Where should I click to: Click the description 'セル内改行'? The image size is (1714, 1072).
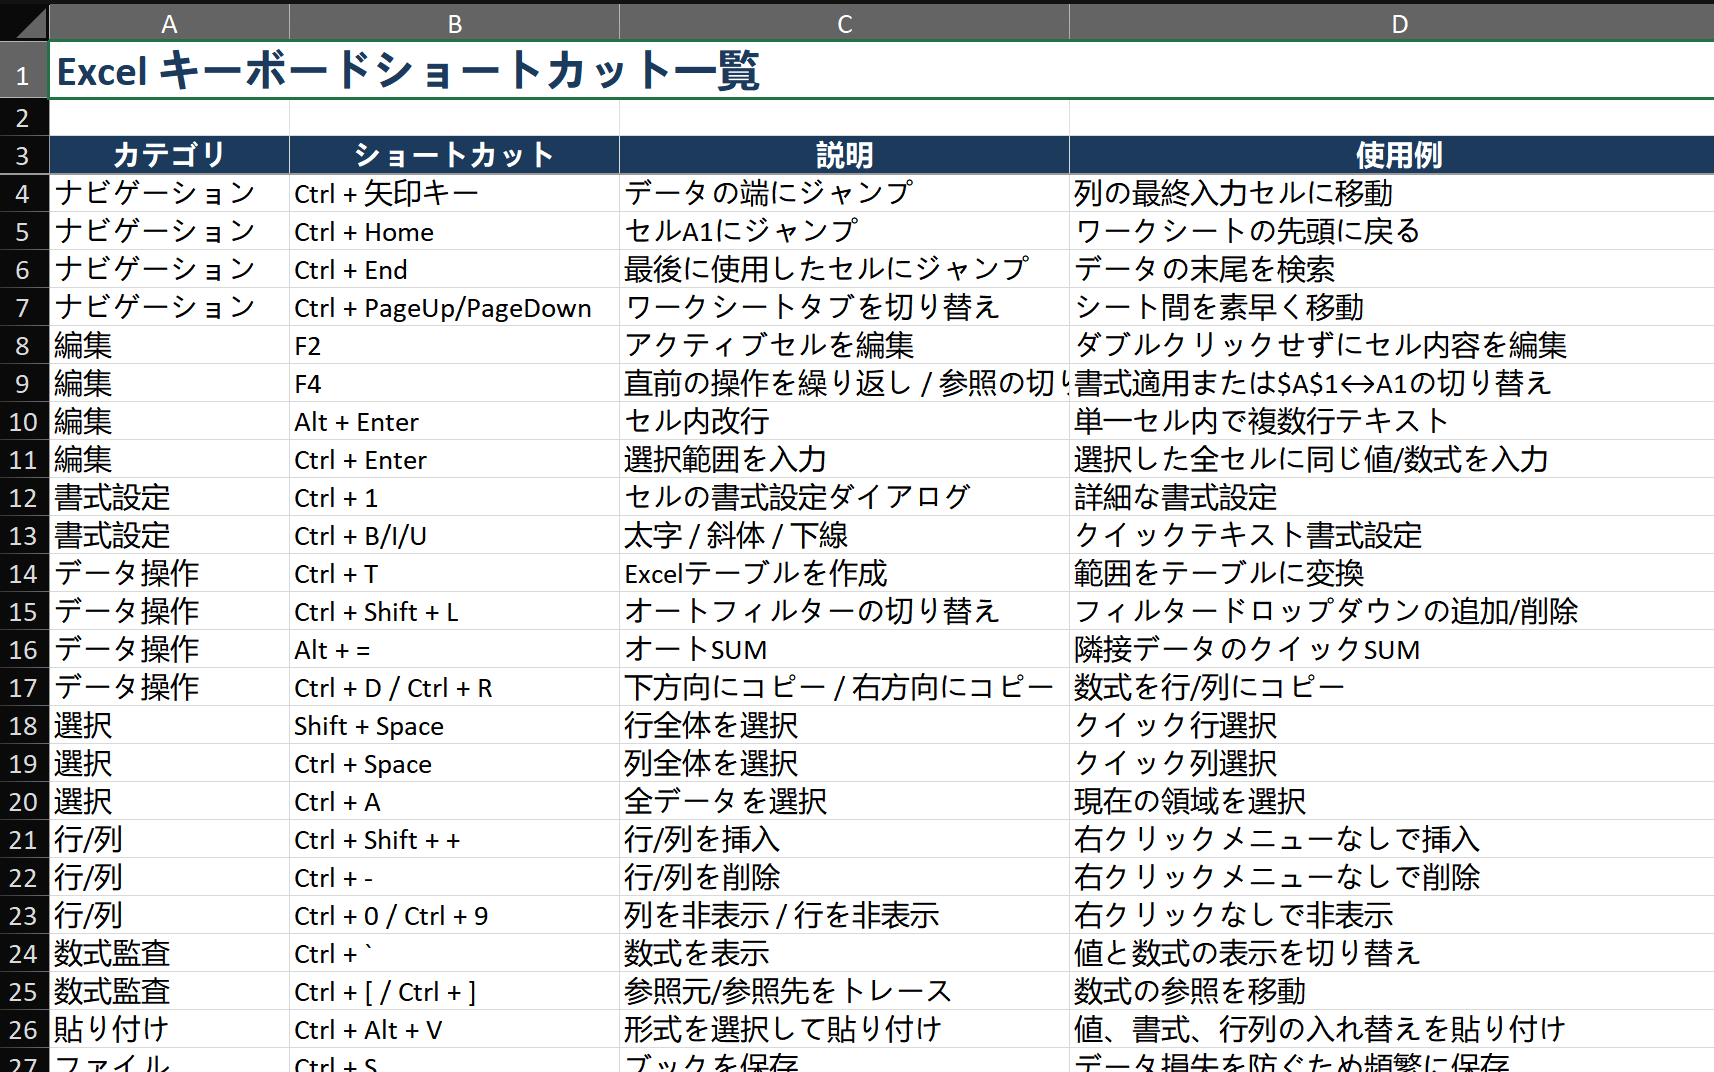pos(844,422)
